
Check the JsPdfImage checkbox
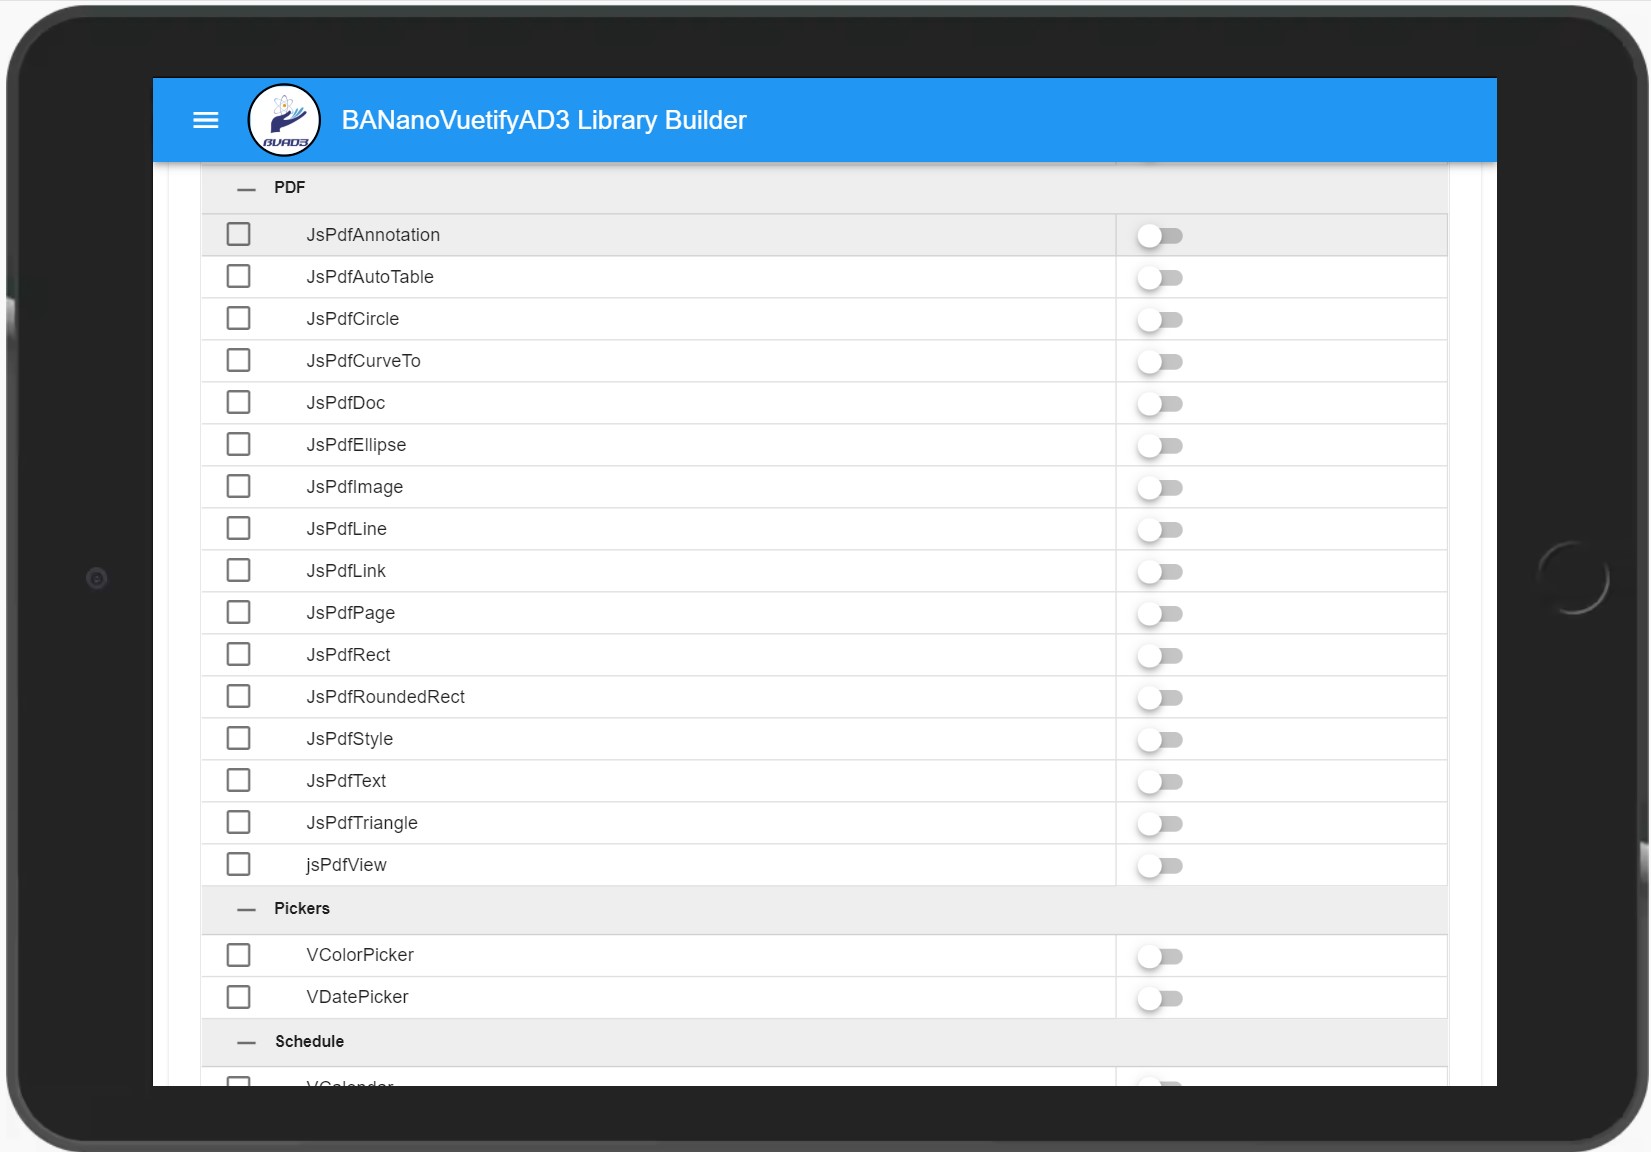coord(239,486)
